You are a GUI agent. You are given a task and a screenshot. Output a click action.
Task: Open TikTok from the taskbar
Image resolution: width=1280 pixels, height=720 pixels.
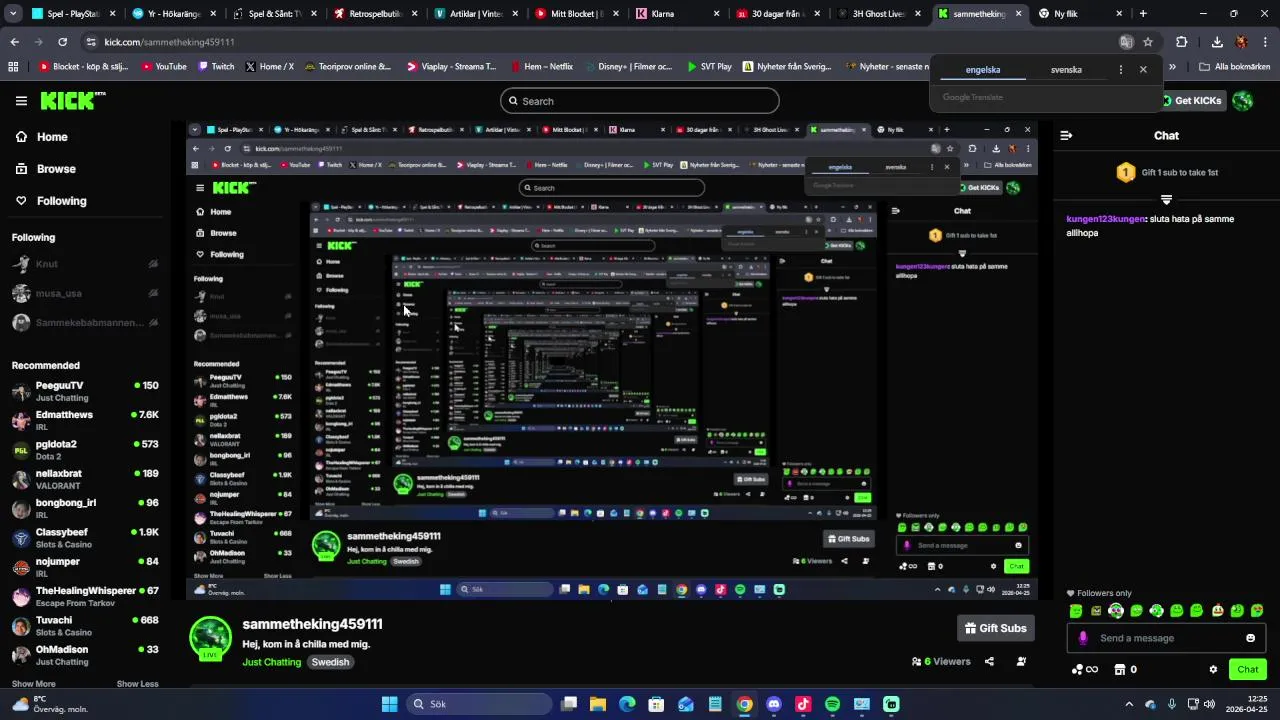coord(803,704)
